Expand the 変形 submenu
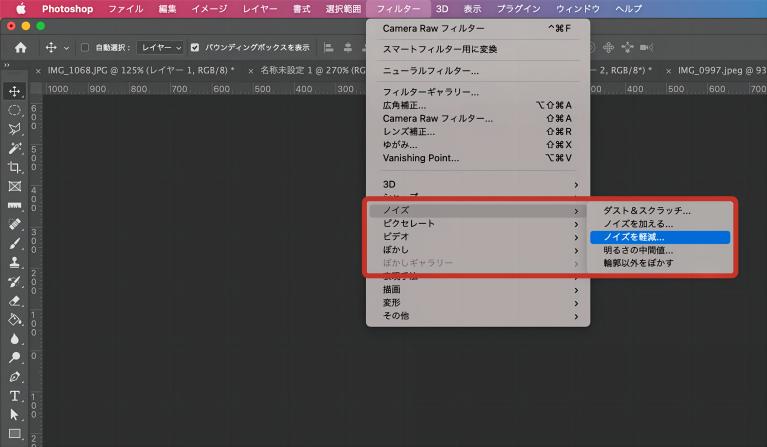This screenshot has height=447, width=767. tap(478, 303)
